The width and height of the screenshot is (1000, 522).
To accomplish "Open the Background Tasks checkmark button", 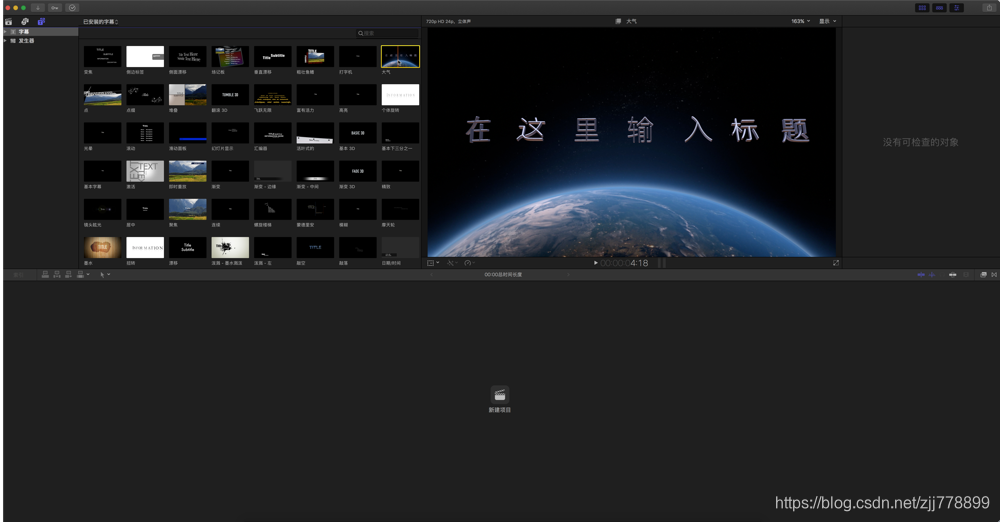I will (72, 8).
